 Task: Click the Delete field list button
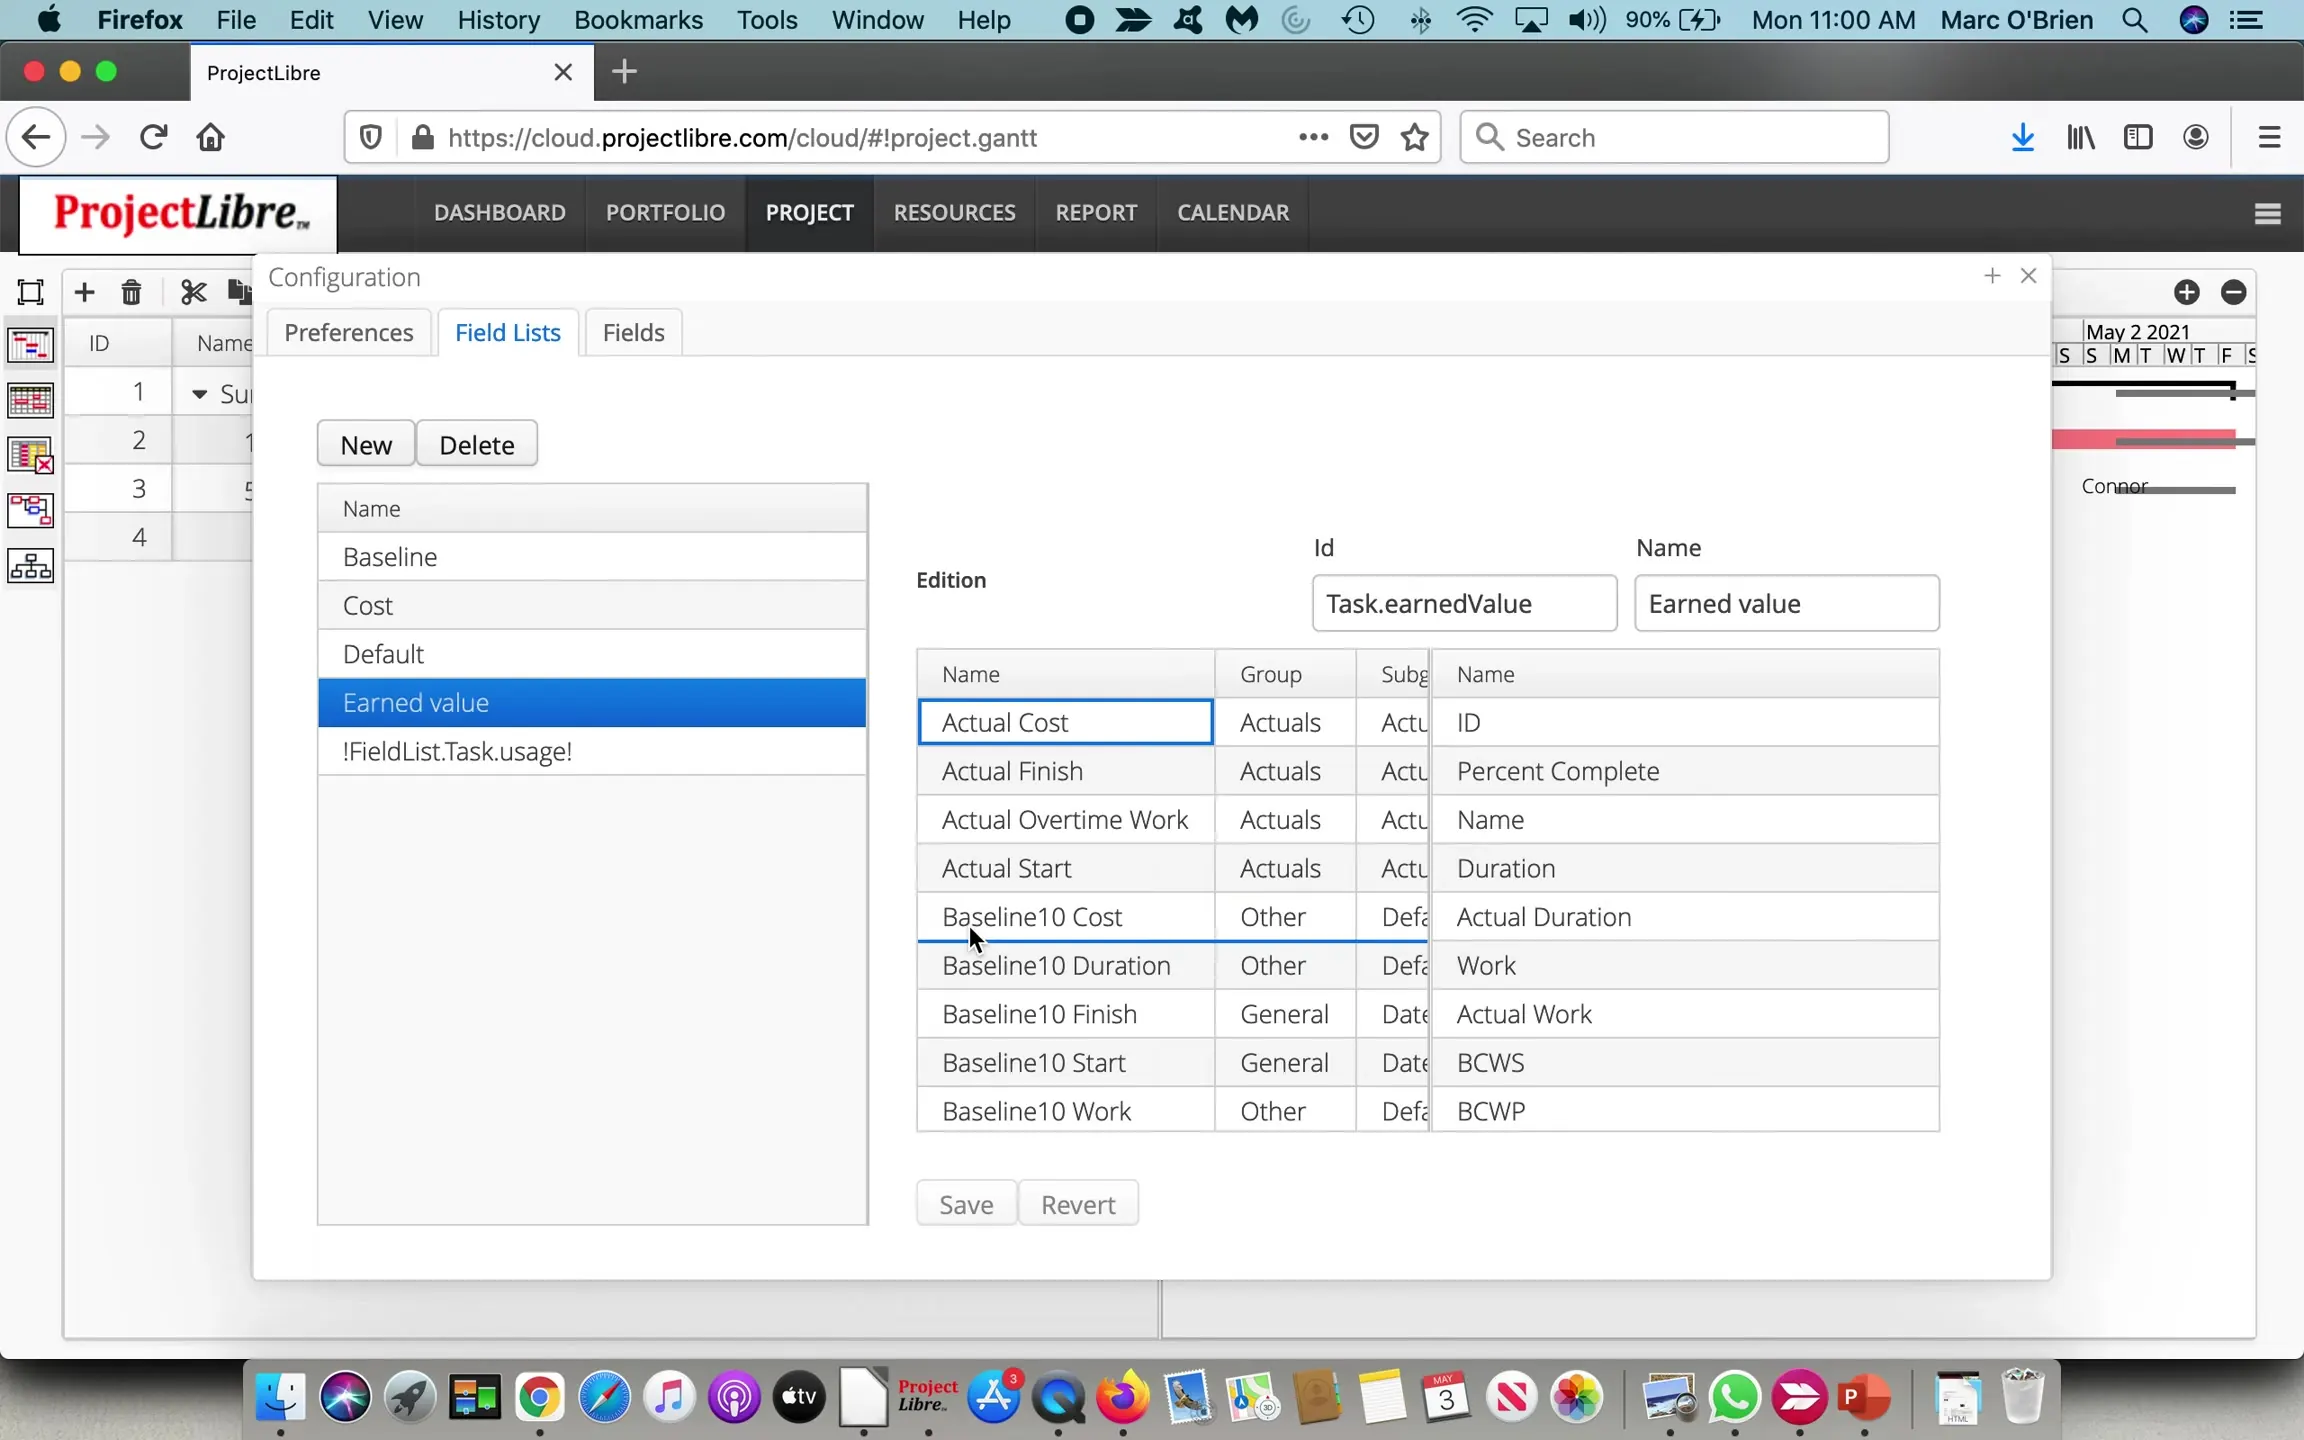click(x=477, y=444)
